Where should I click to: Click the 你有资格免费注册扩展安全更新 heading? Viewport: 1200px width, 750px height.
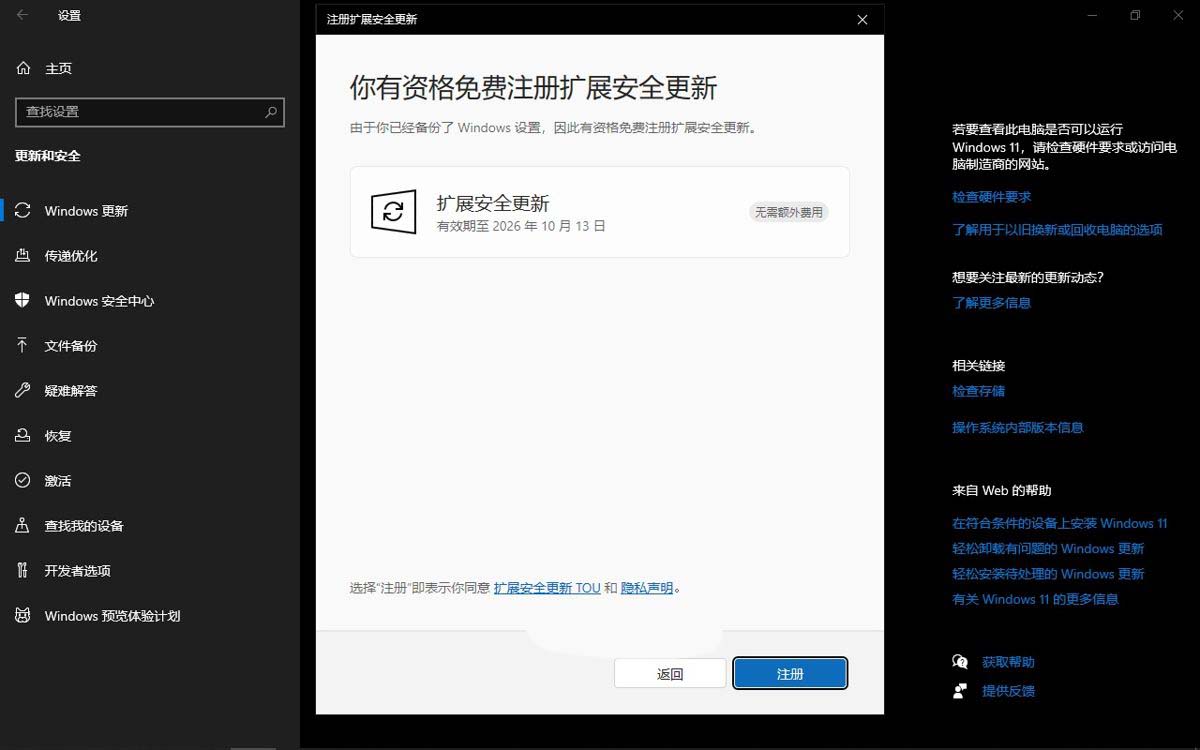coord(533,87)
